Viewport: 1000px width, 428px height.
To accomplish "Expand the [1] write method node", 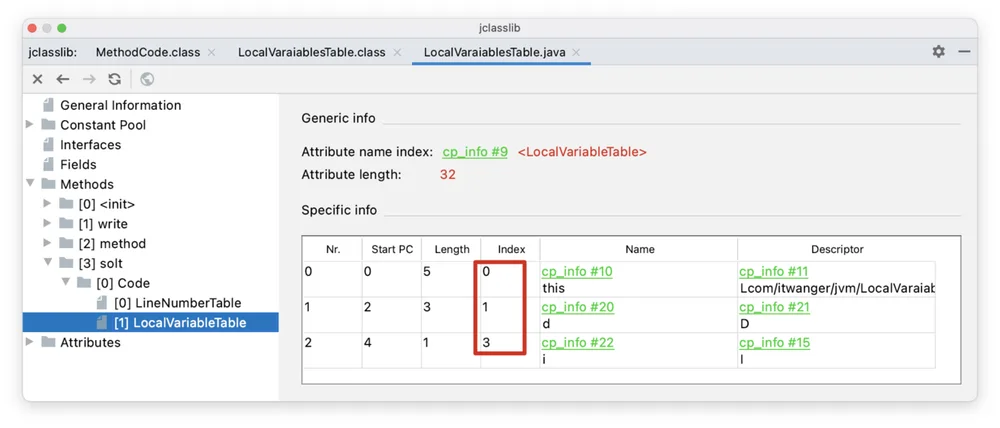I will point(47,223).
